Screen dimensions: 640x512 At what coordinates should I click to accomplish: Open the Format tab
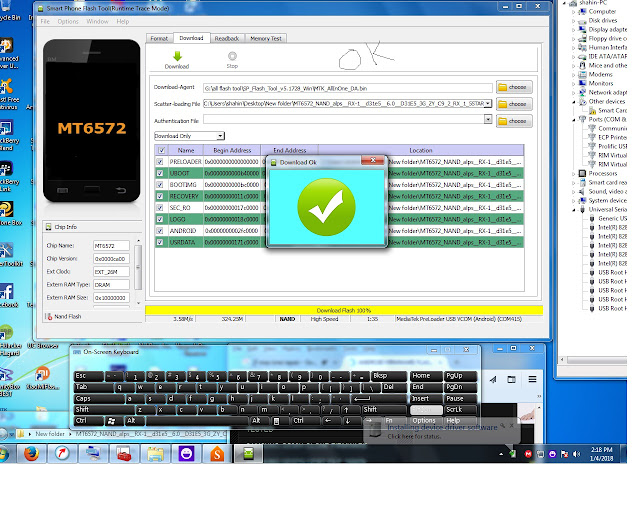point(159,38)
